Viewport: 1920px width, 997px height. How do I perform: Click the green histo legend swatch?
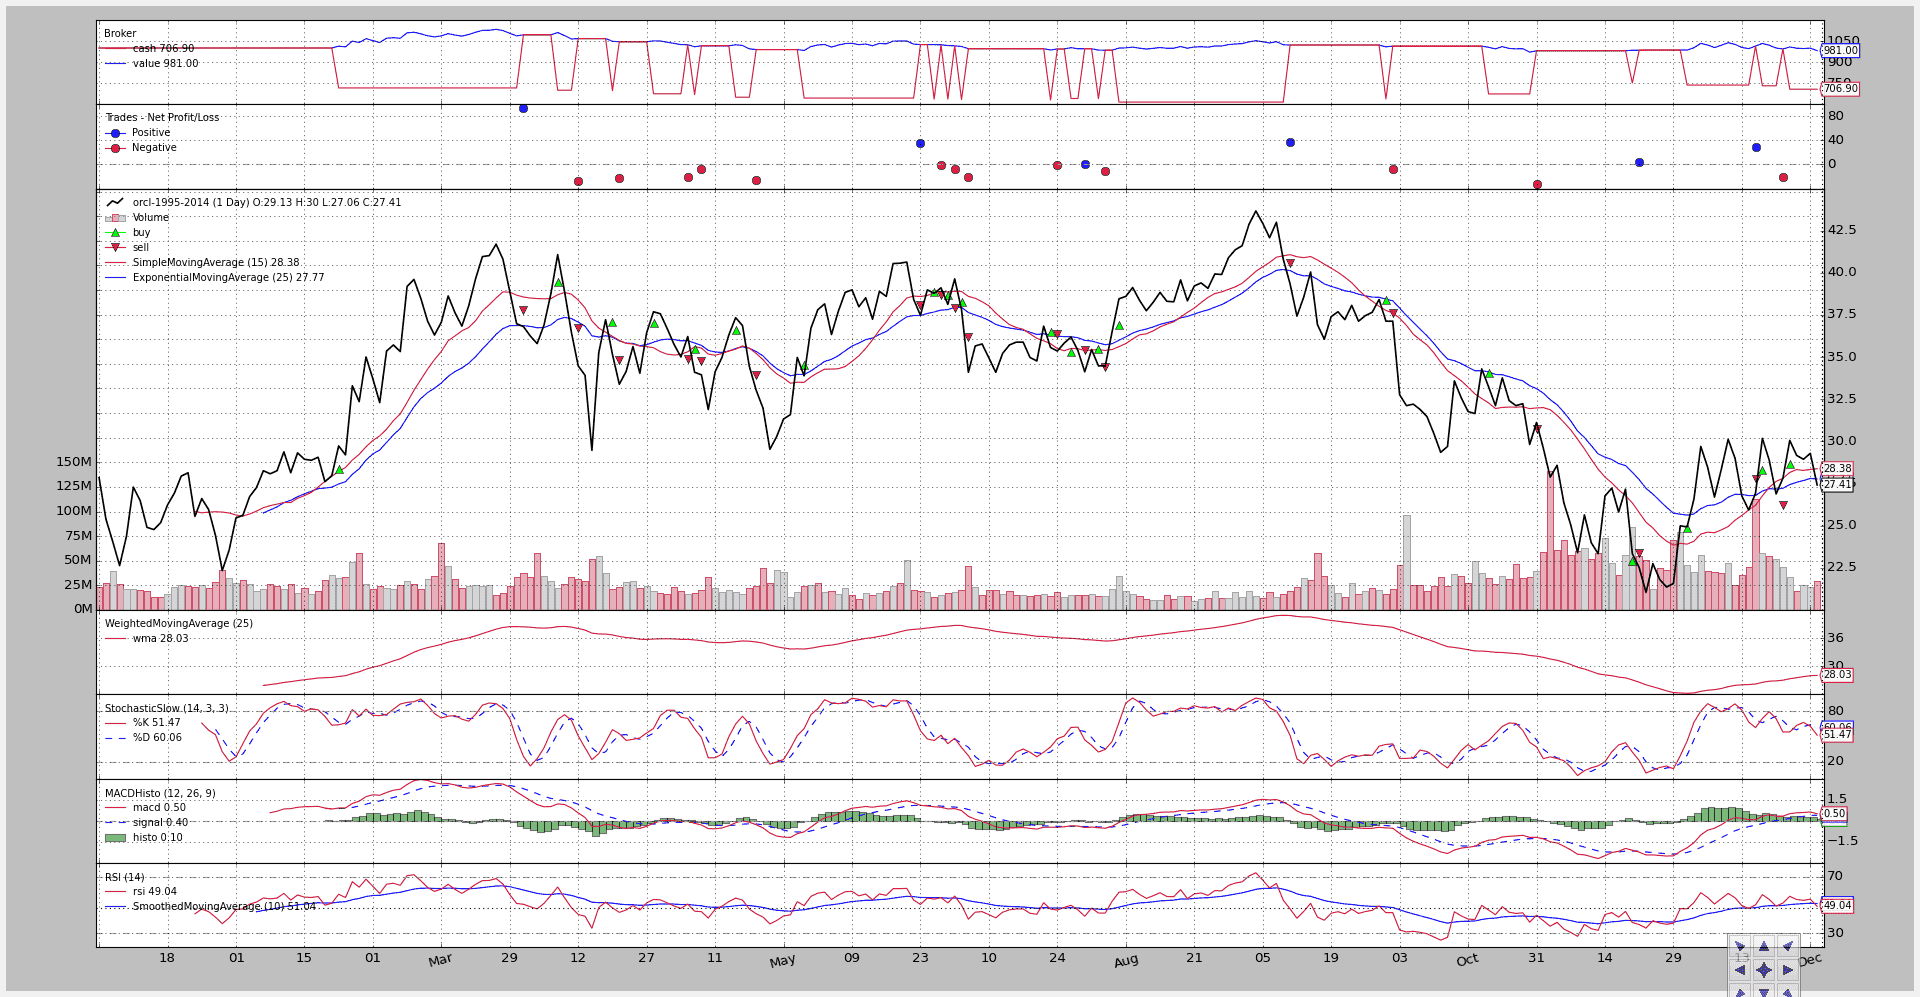tap(115, 838)
